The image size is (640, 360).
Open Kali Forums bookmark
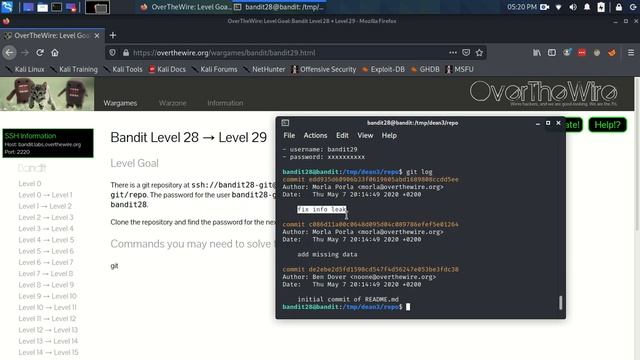coord(214,69)
